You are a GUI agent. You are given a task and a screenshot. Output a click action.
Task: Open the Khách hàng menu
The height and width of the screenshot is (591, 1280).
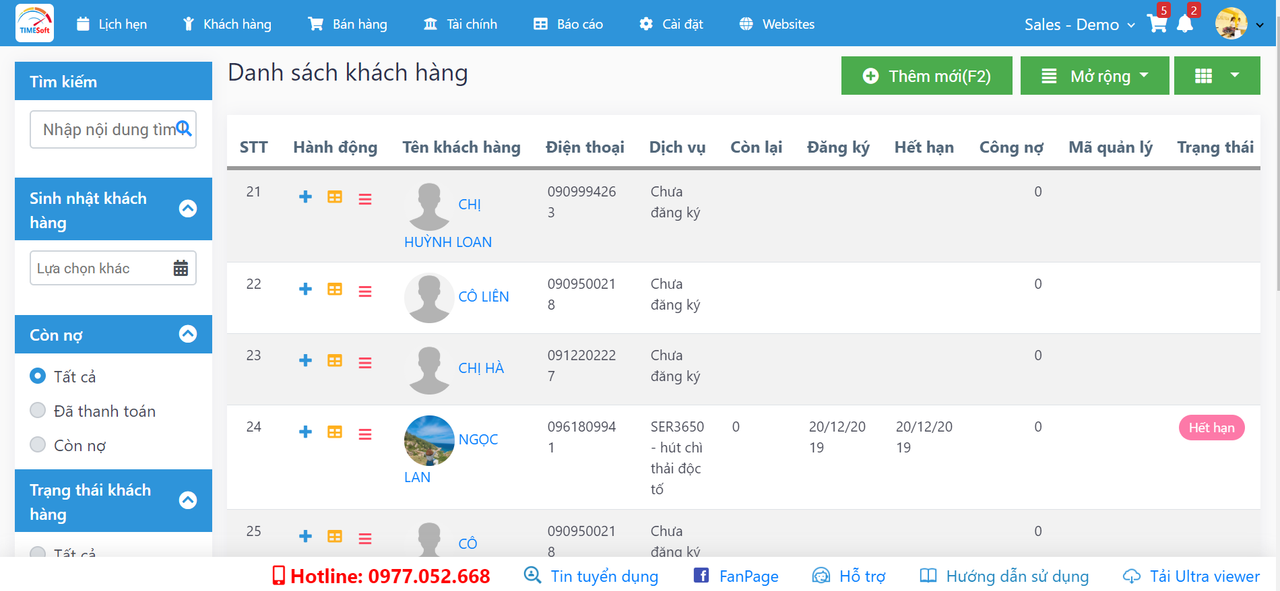pyautogui.click(x=226, y=24)
